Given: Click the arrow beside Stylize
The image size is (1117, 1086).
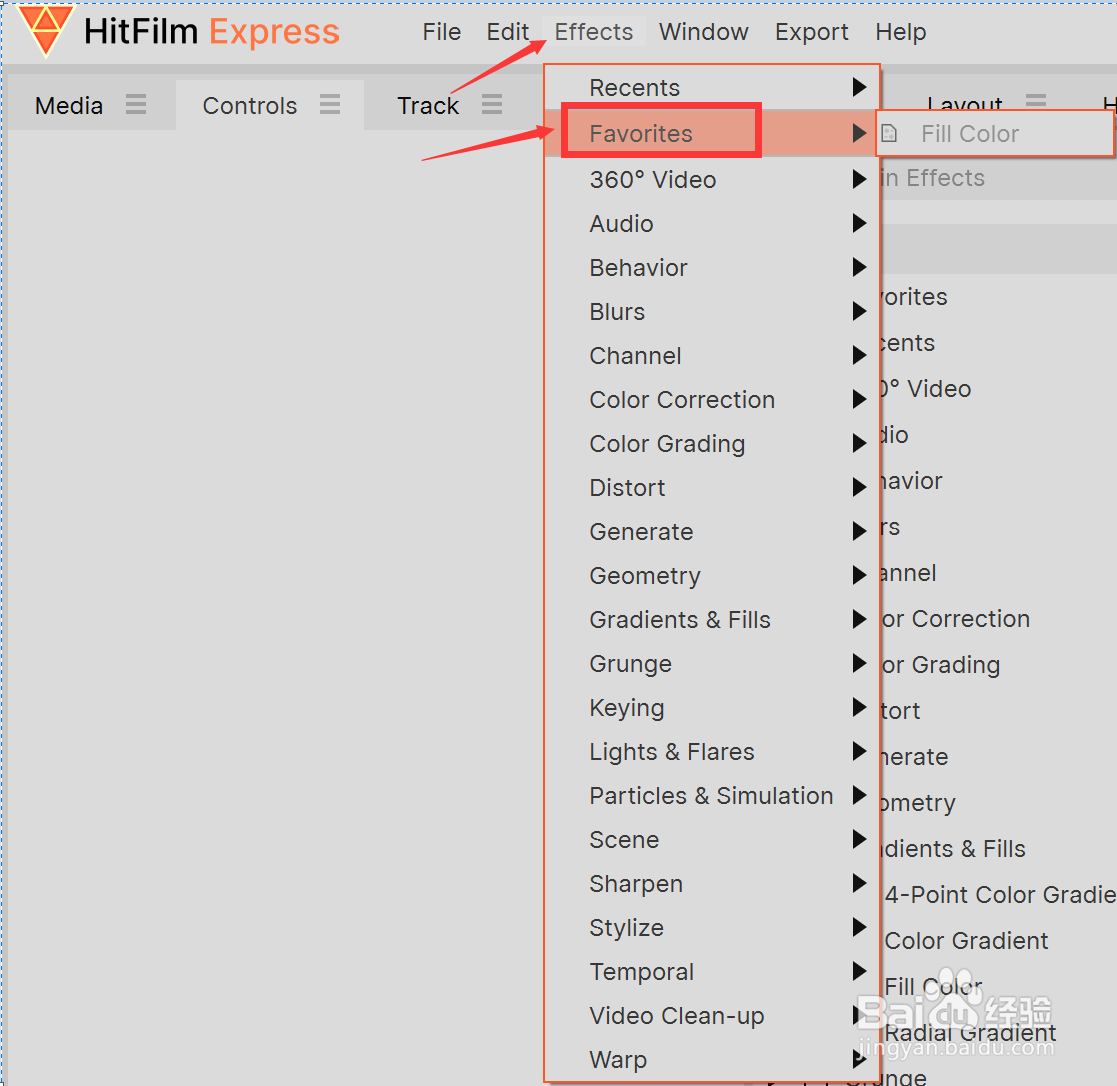Looking at the screenshot, I should tap(859, 927).
